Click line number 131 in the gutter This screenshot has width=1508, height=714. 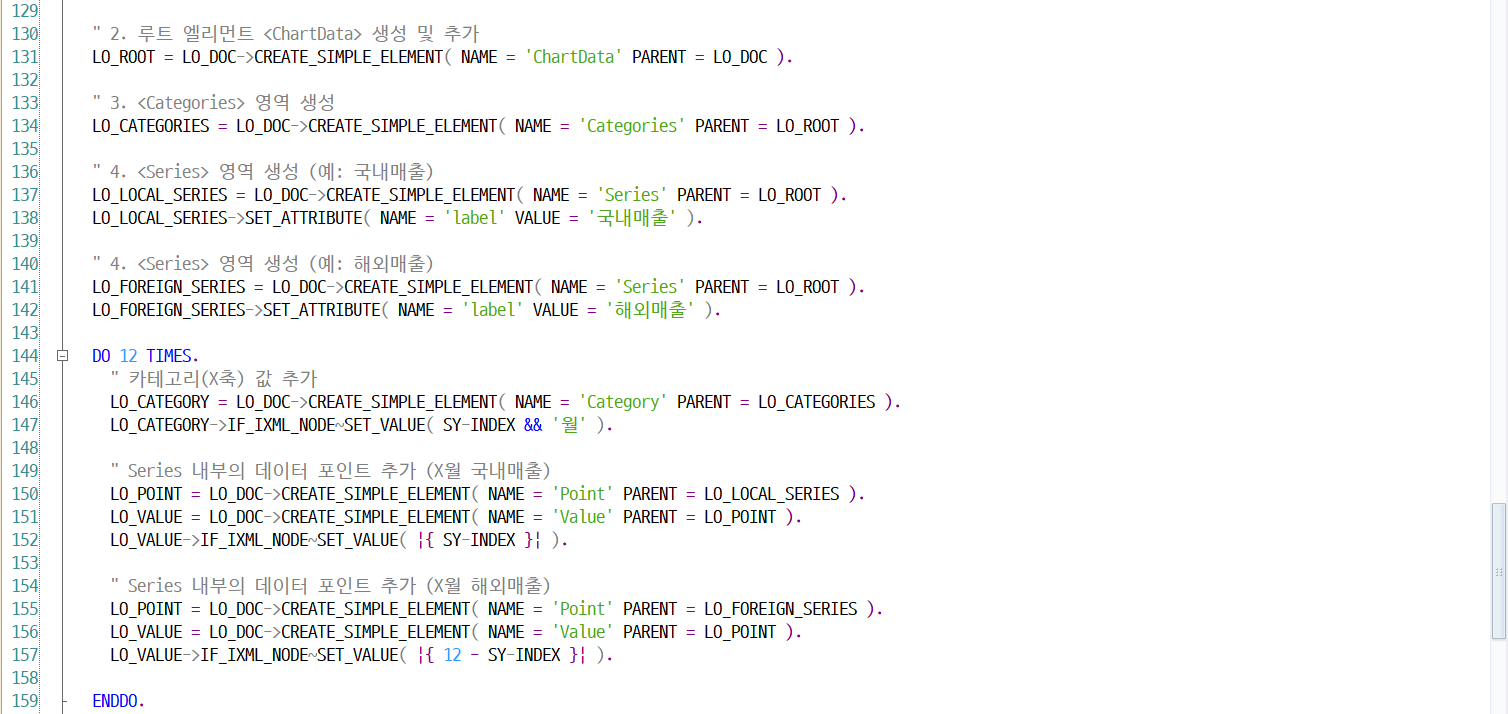point(24,57)
